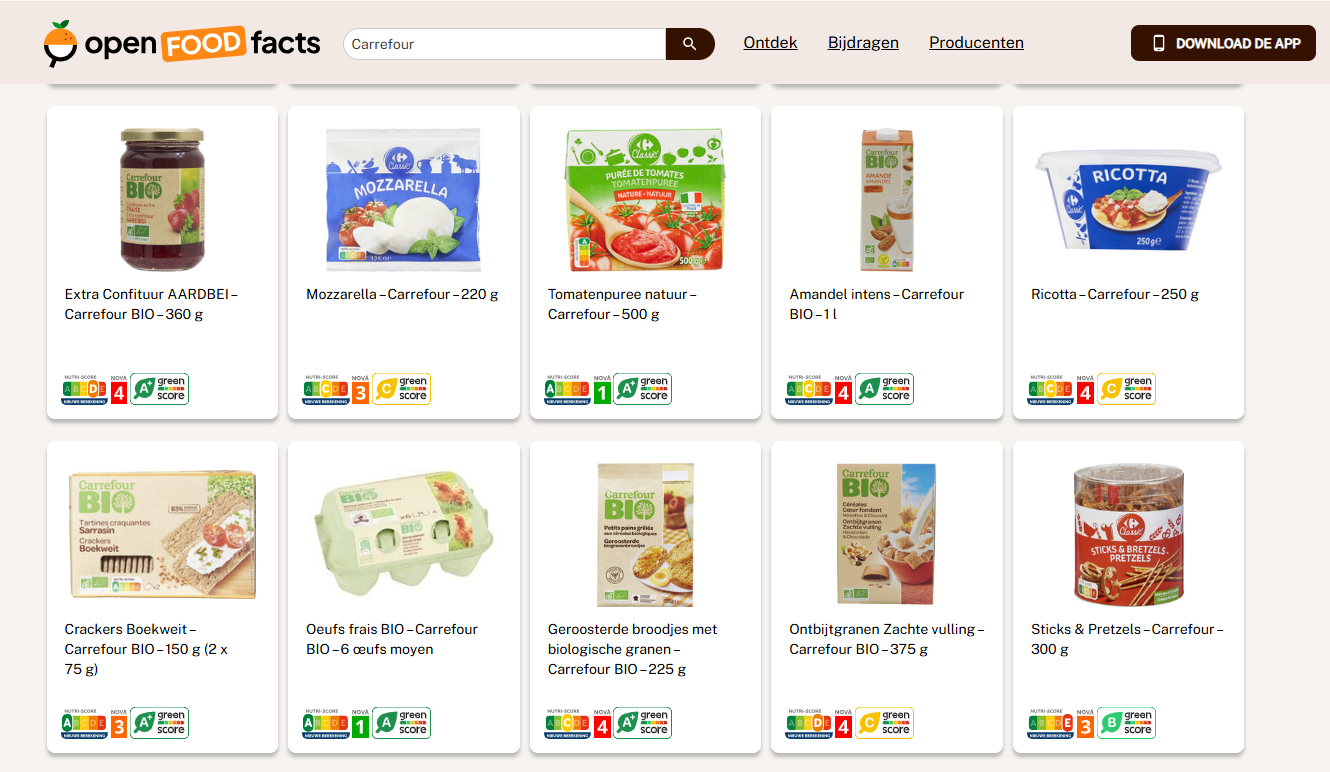Open the Bijdragen menu
1330x772 pixels.
(x=863, y=43)
